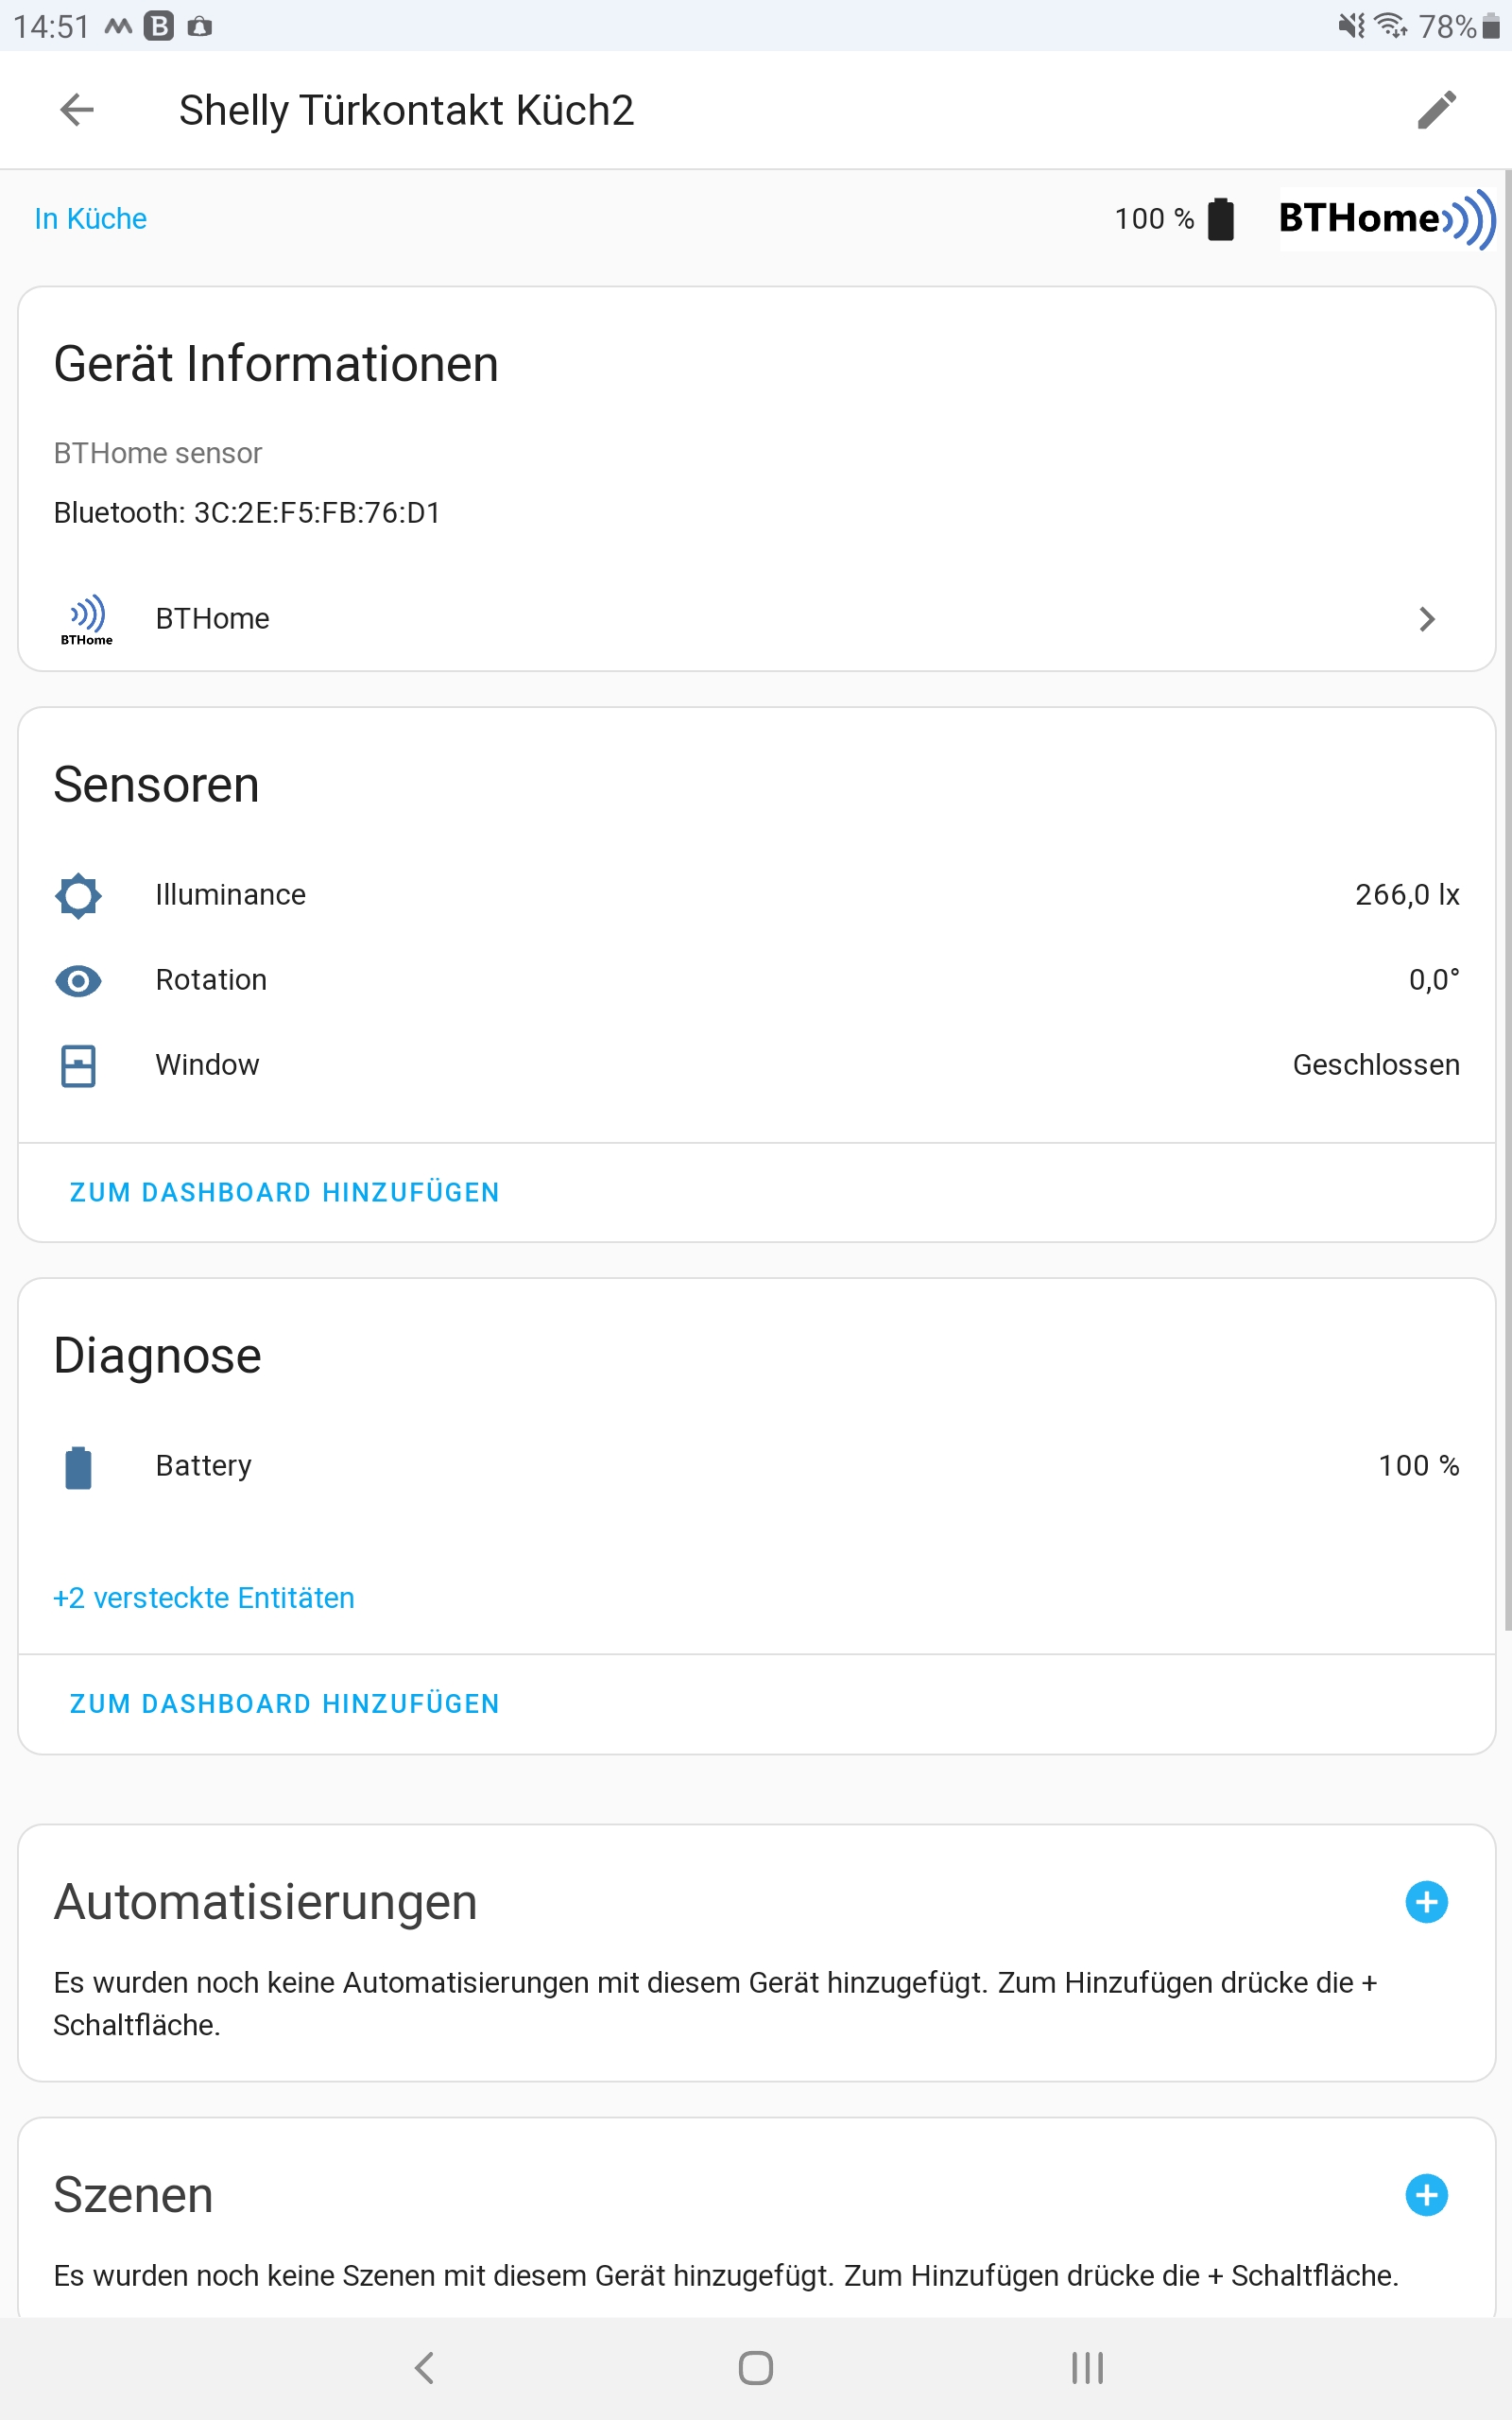Click ZUM DASHBOARD HINZUFÜGEN under Sensoren
Viewport: 1512px width, 2420px height.
tap(283, 1192)
